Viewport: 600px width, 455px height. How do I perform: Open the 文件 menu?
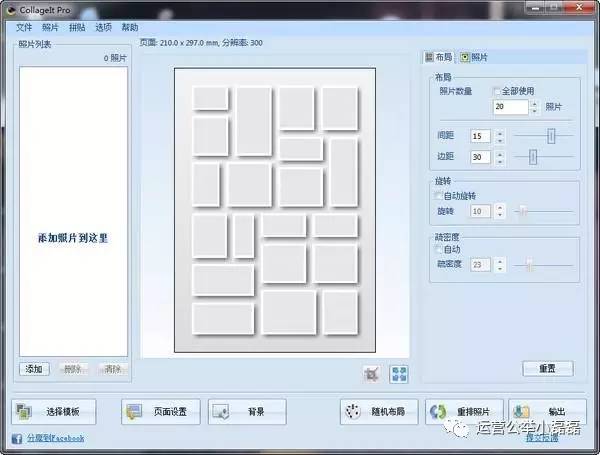tap(24, 27)
